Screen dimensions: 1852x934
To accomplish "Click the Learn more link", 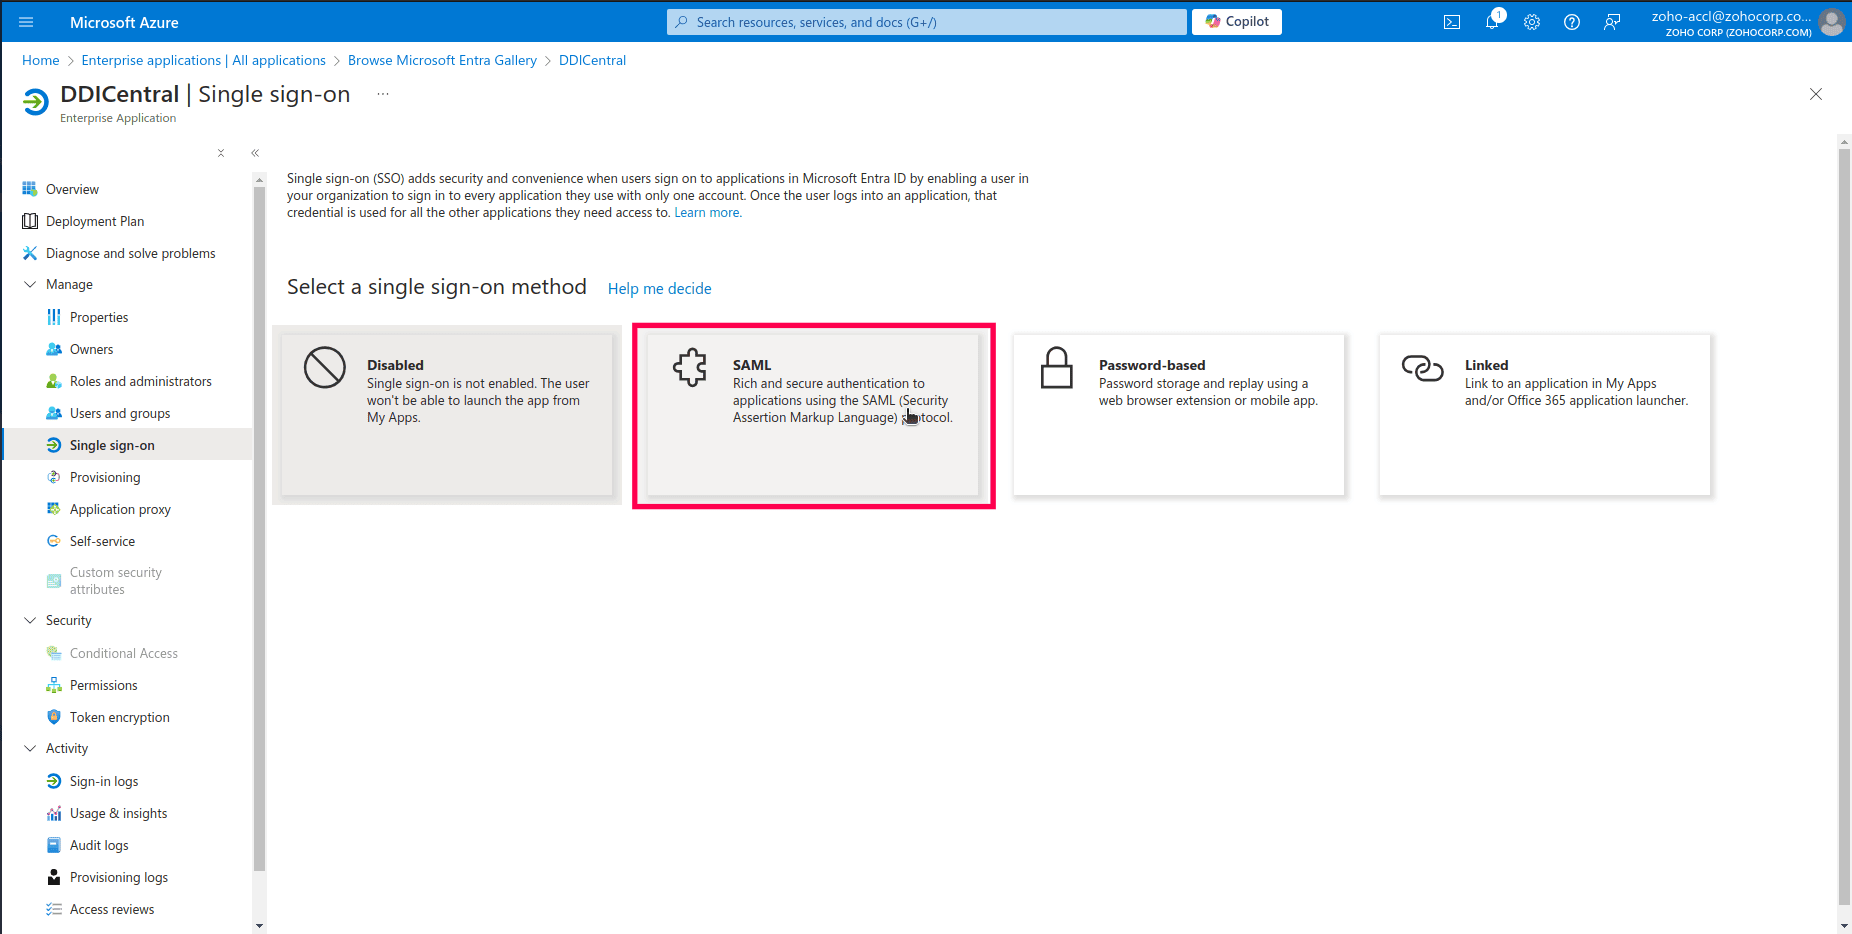I will pos(707,212).
